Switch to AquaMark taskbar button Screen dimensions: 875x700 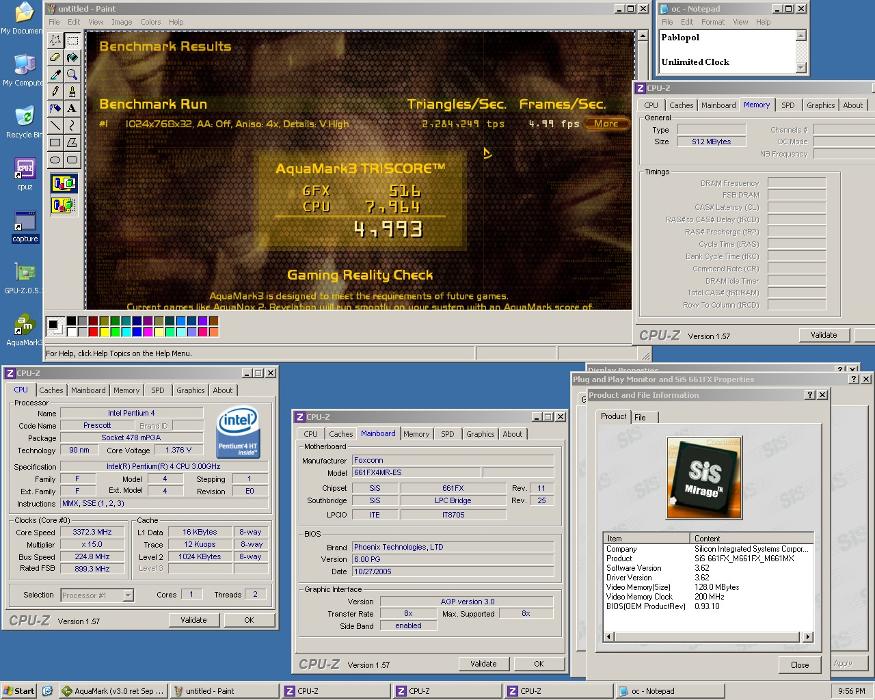113,691
